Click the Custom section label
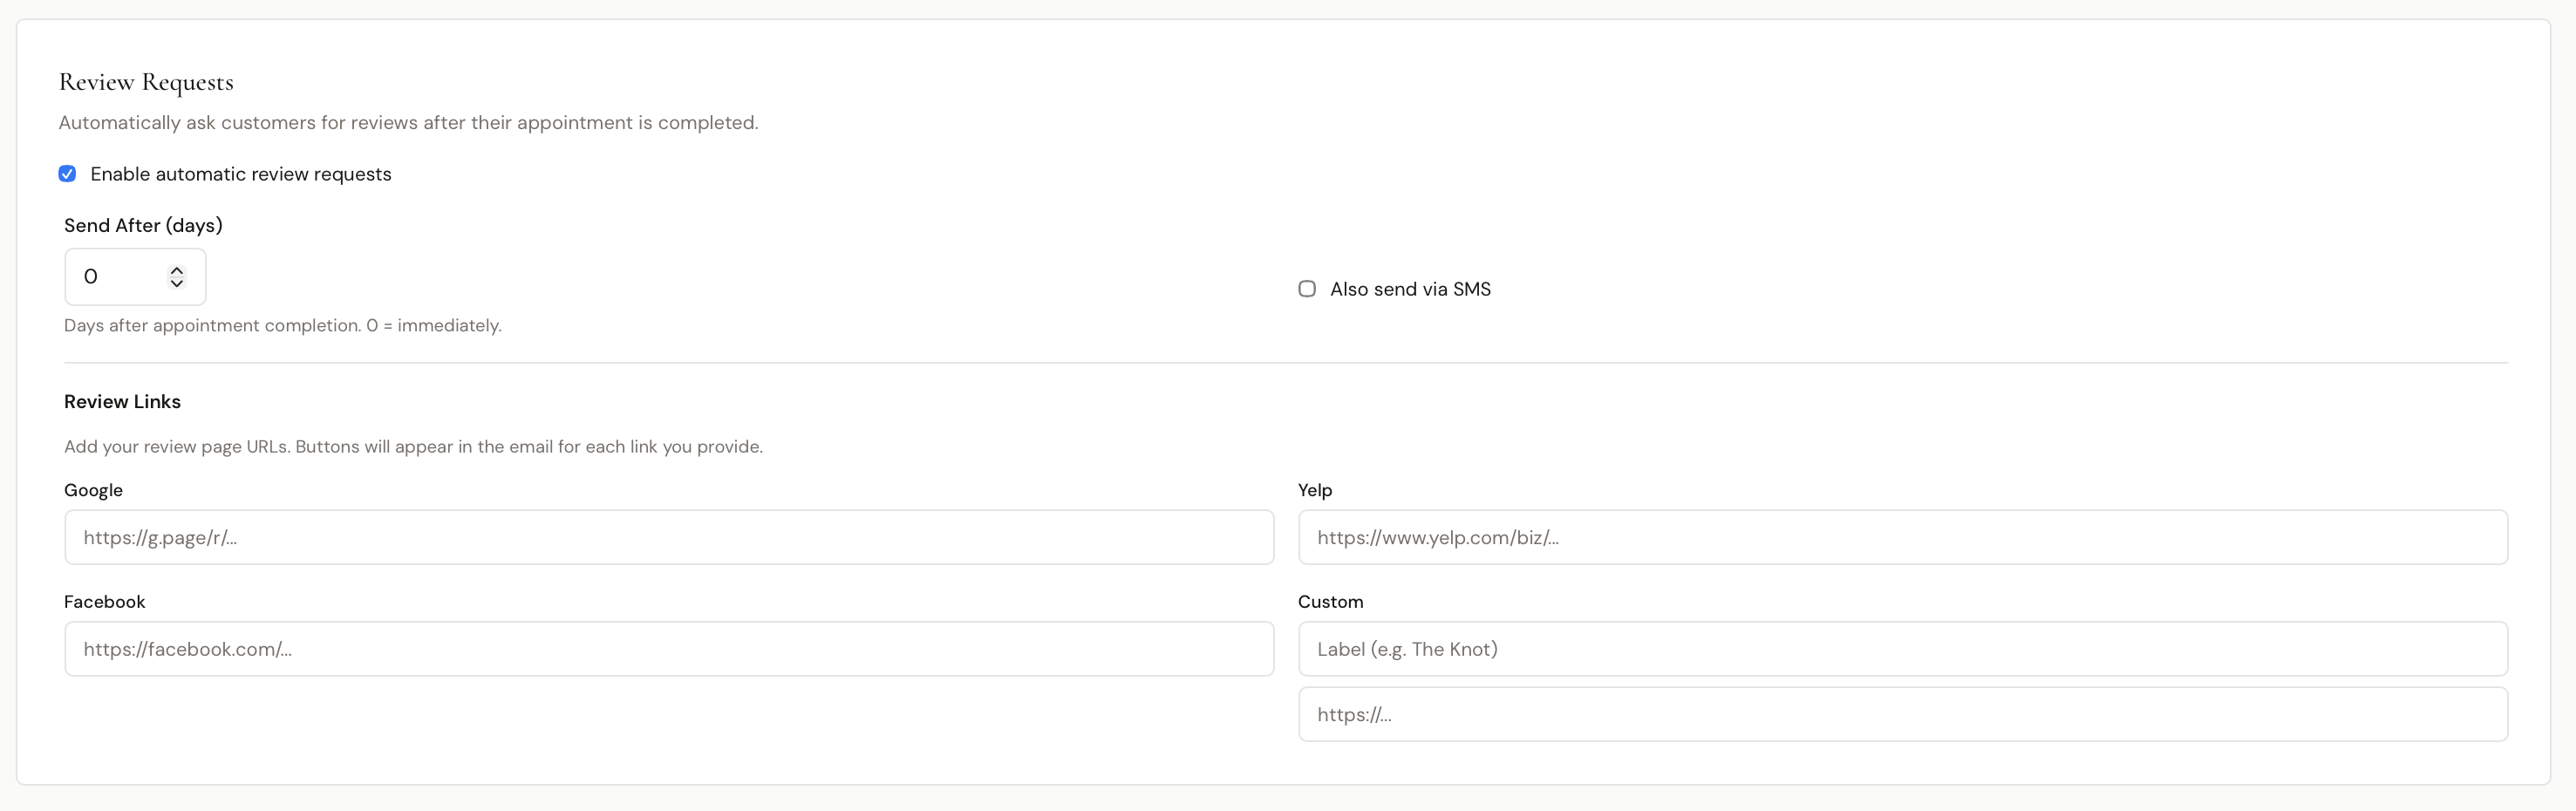 (1330, 601)
